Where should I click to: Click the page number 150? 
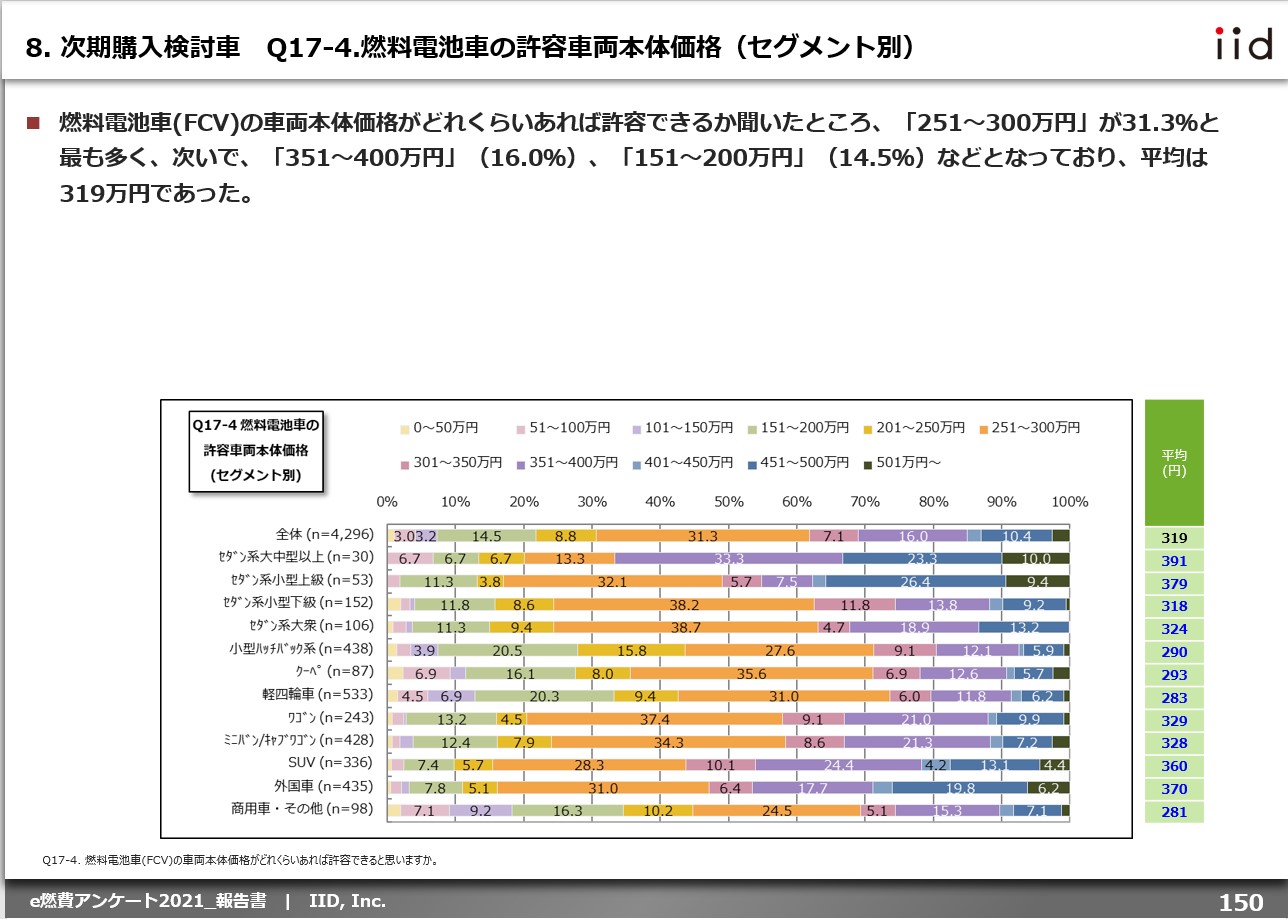[1241, 902]
